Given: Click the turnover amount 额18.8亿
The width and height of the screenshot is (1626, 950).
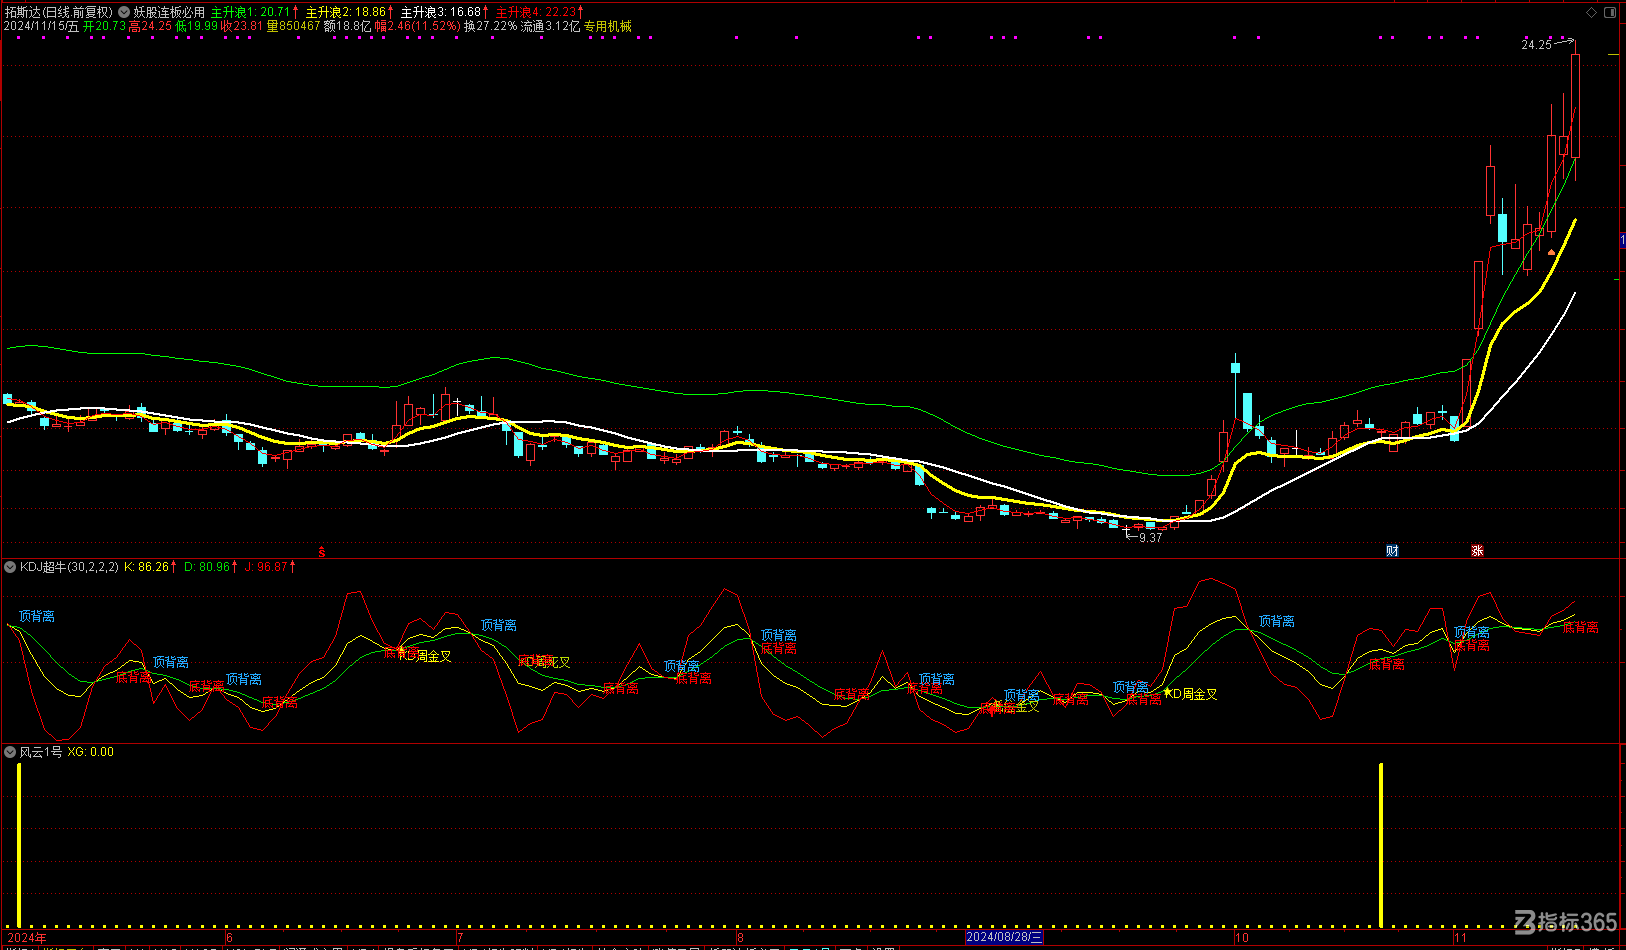Looking at the screenshot, I should pyautogui.click(x=347, y=27).
